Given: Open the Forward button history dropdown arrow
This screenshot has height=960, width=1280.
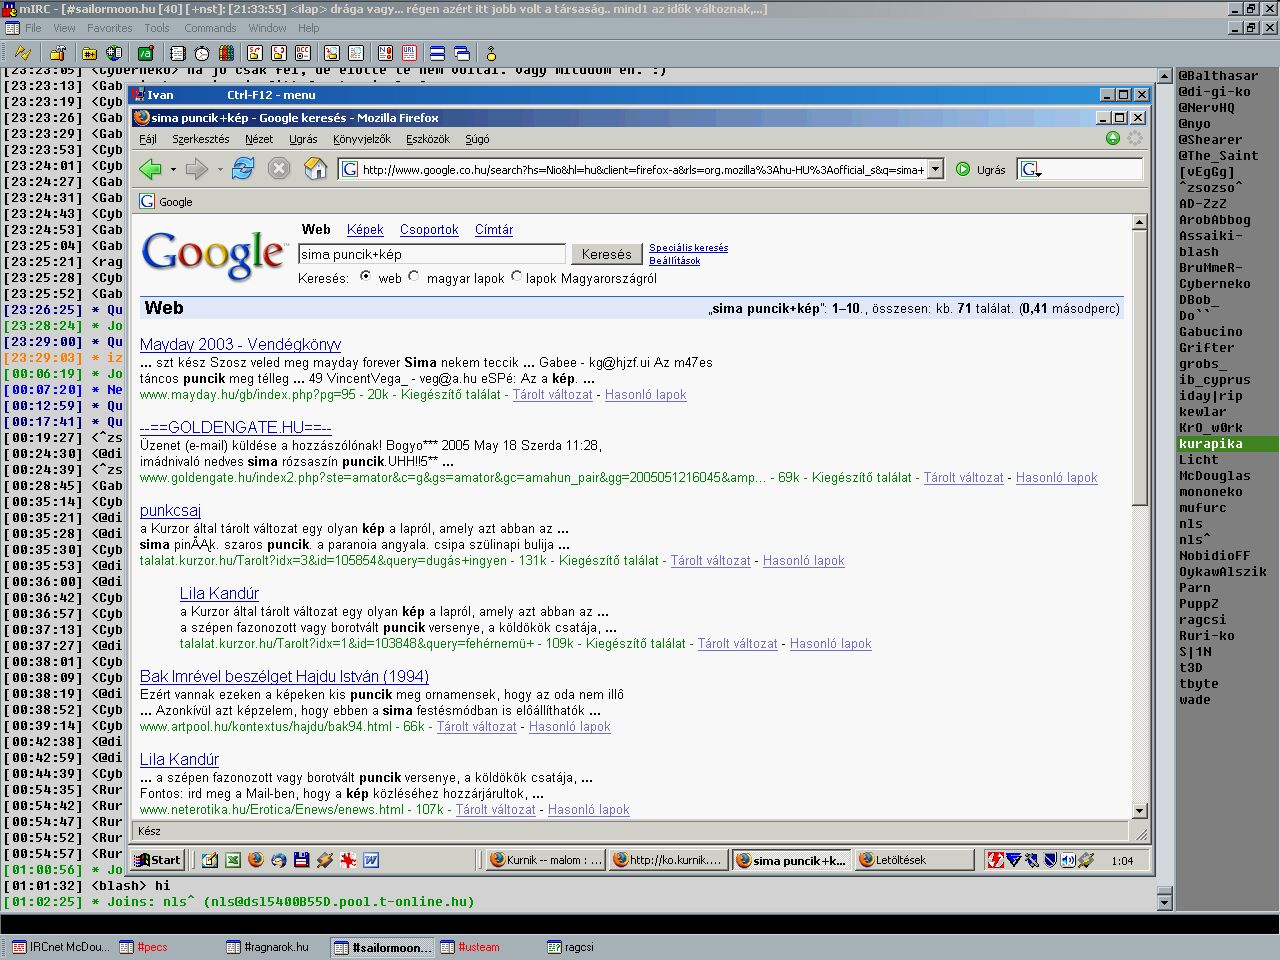Looking at the screenshot, I should (219, 169).
